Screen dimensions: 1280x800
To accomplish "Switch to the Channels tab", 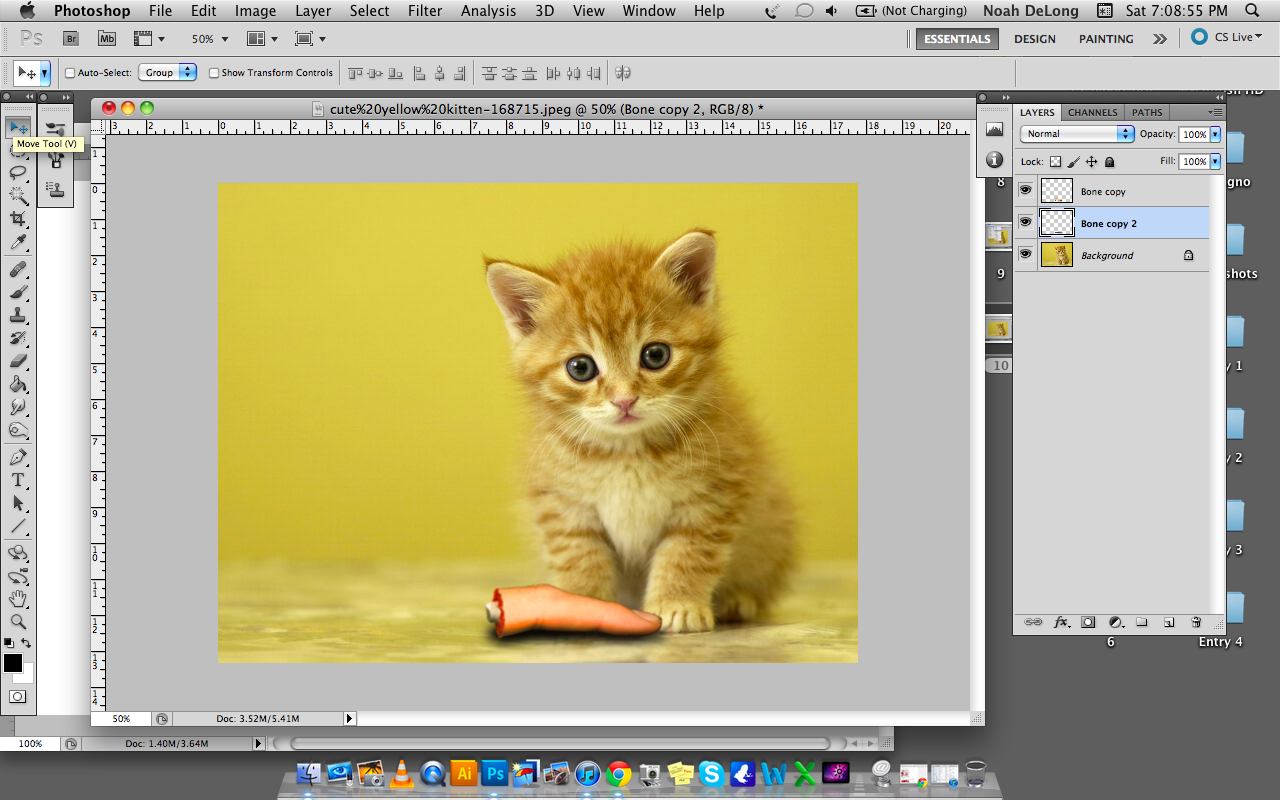I will pos(1092,112).
